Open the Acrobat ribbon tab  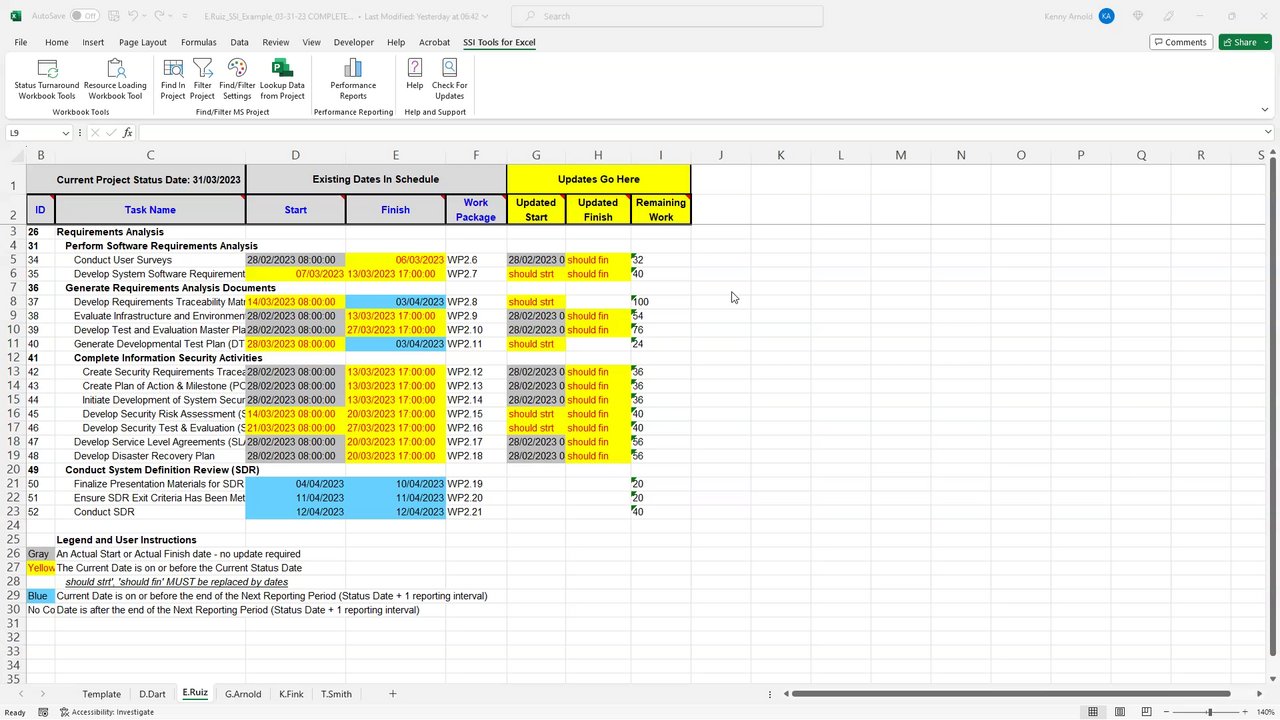click(x=434, y=42)
